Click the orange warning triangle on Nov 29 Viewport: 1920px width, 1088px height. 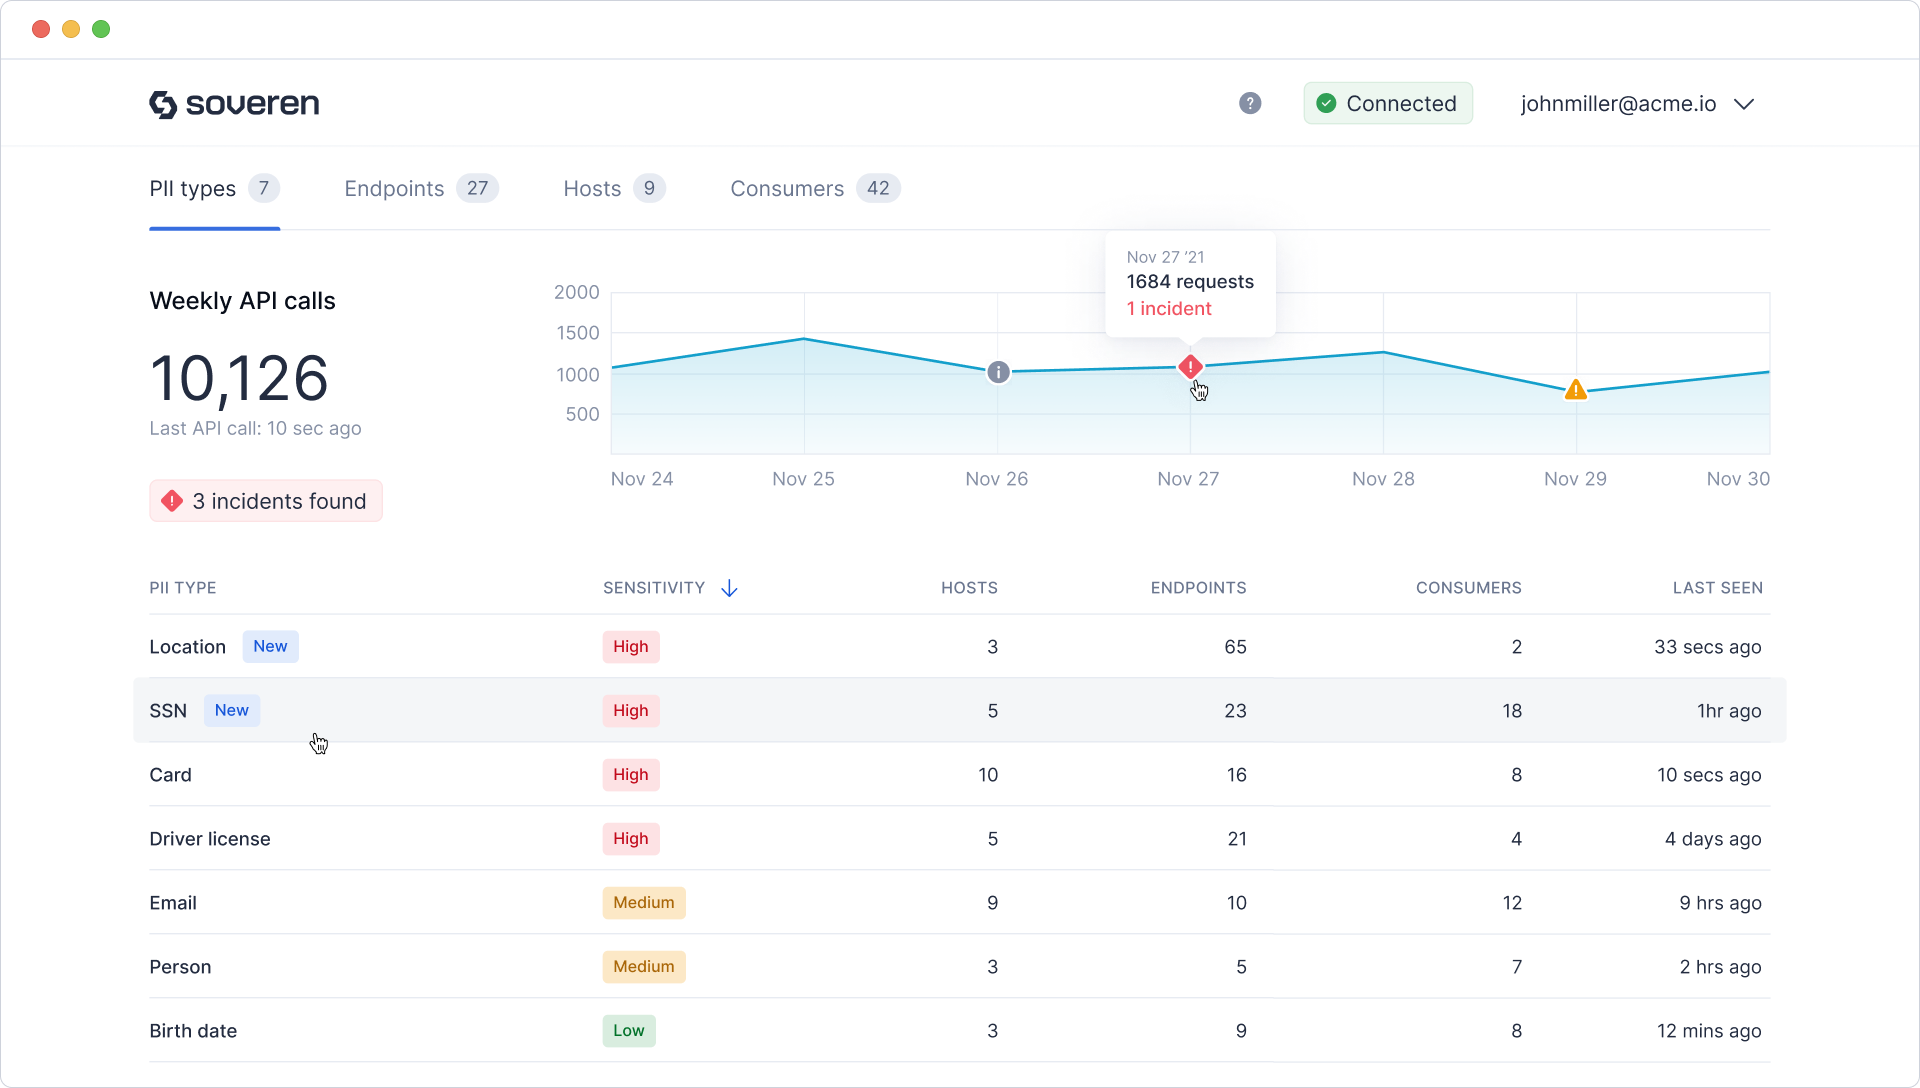click(x=1576, y=390)
